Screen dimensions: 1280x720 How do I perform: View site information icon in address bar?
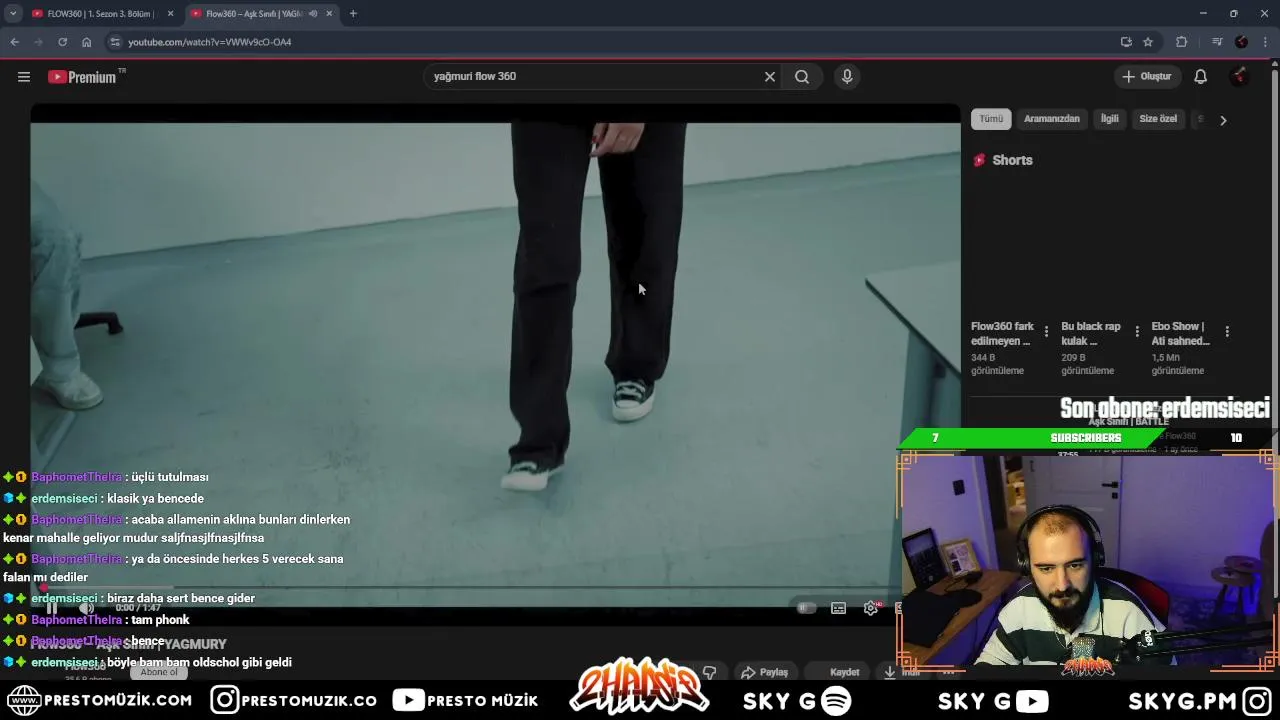pyautogui.click(x=115, y=42)
